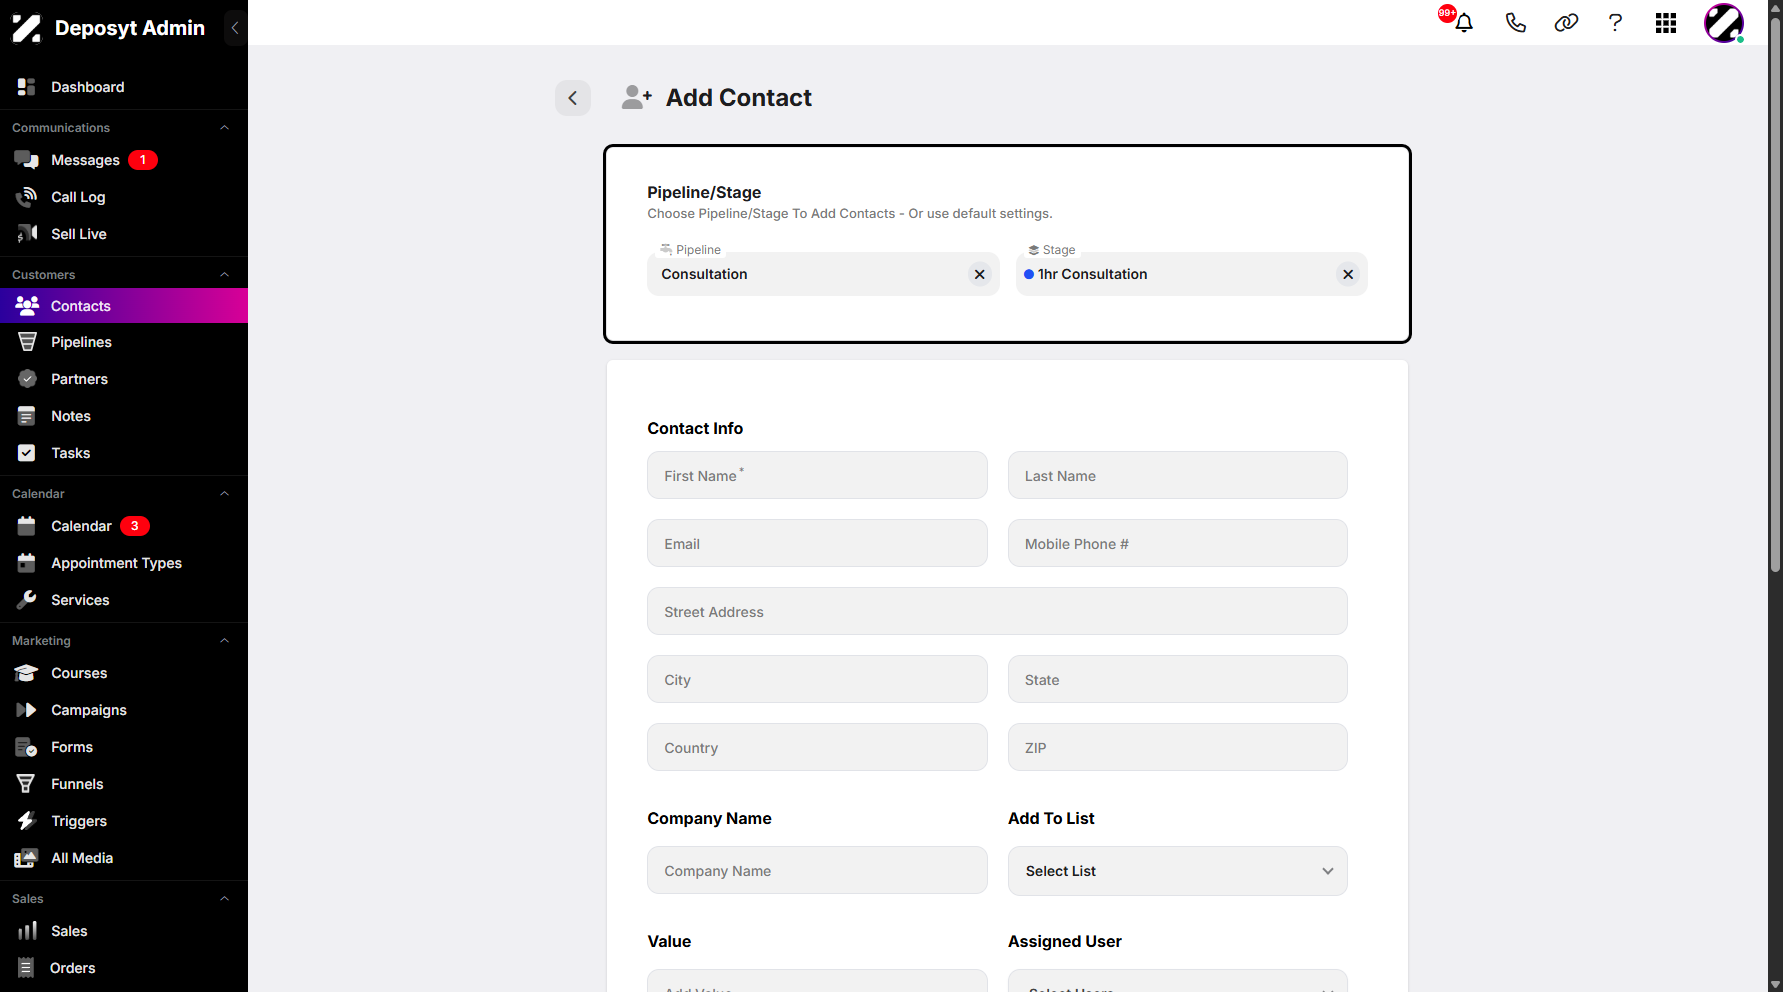The image size is (1783, 992).
Task: Clear the 1hr Consultation stage selection
Action: pyautogui.click(x=1348, y=274)
